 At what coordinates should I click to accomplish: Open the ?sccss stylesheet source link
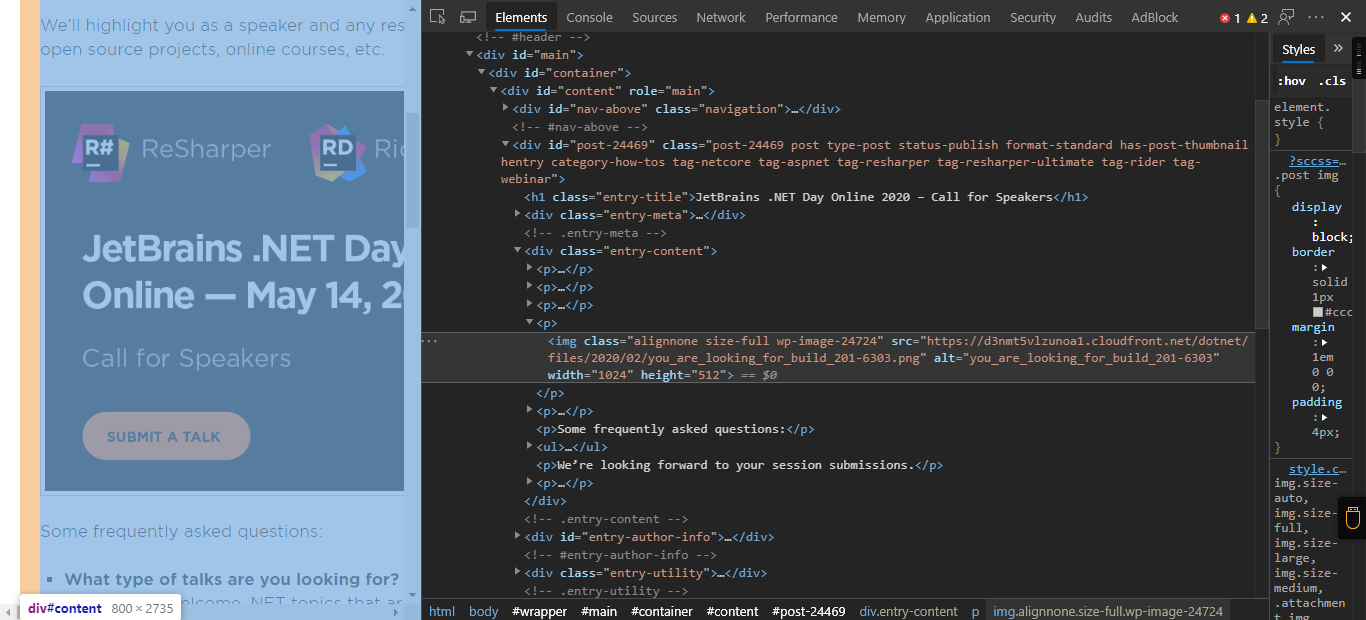[1317, 160]
